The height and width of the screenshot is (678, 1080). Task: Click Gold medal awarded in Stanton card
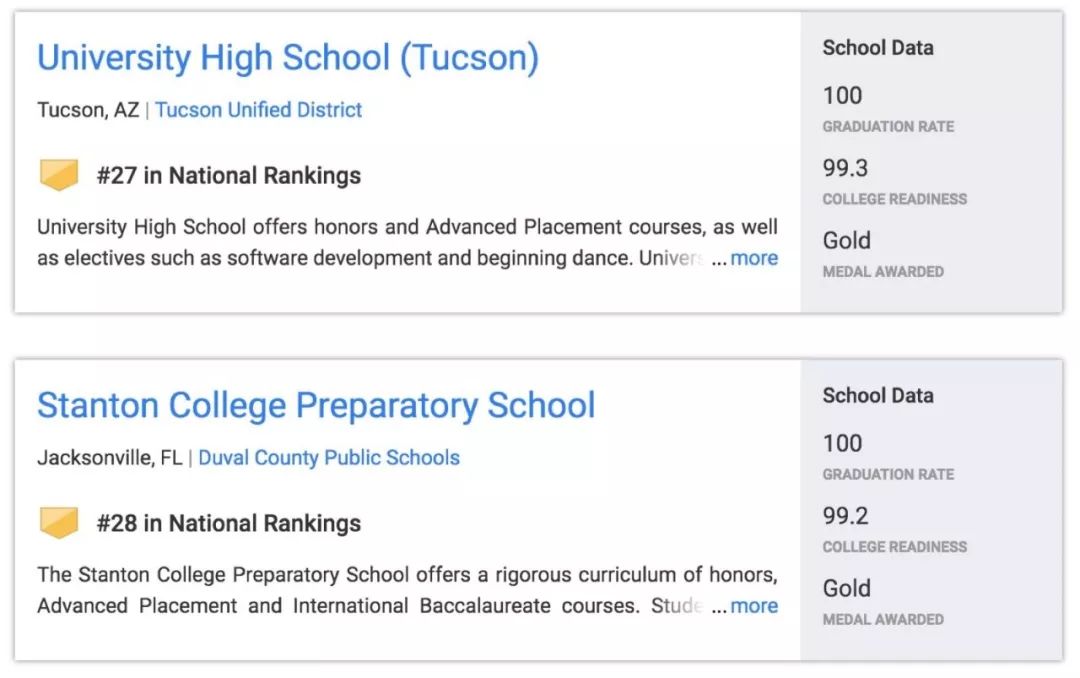click(847, 588)
